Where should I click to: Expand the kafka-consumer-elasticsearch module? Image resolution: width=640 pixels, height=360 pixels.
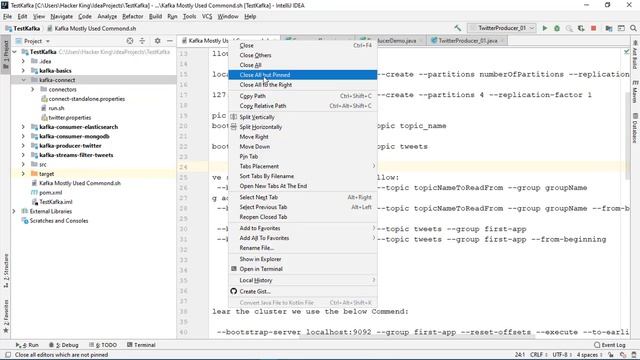coord(23,127)
